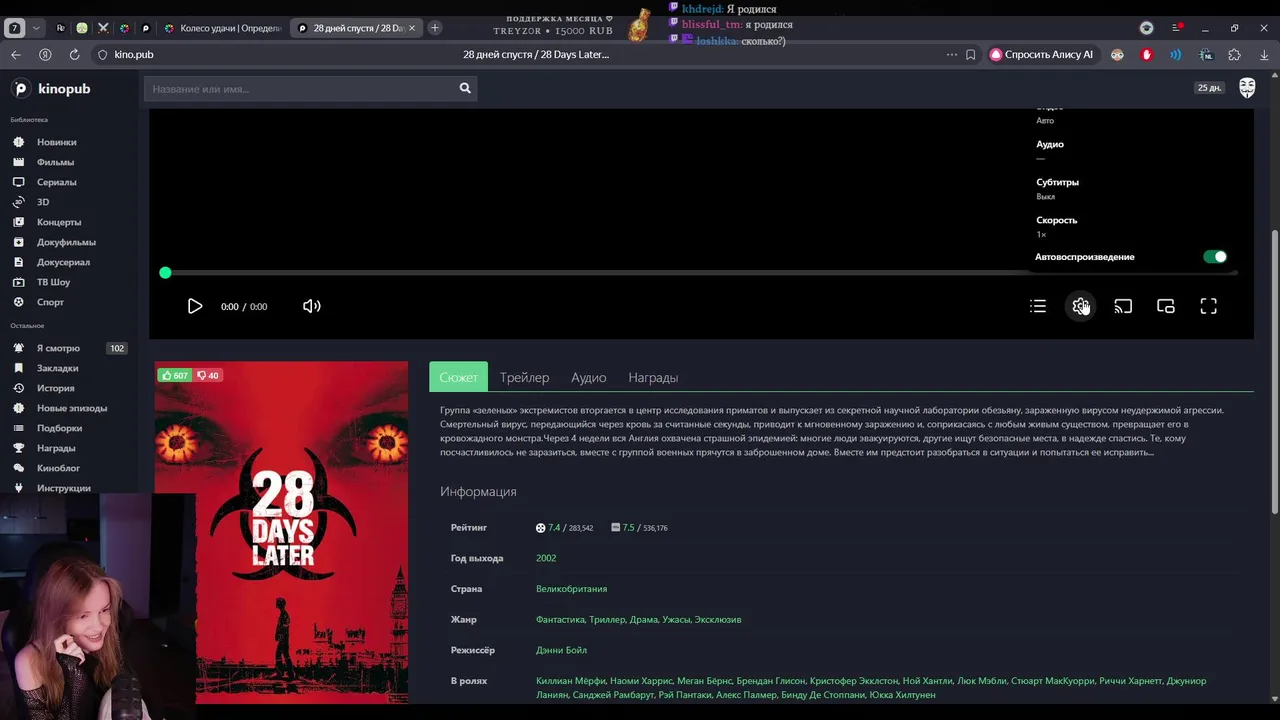Click the release year 2002 link

pyautogui.click(x=546, y=558)
